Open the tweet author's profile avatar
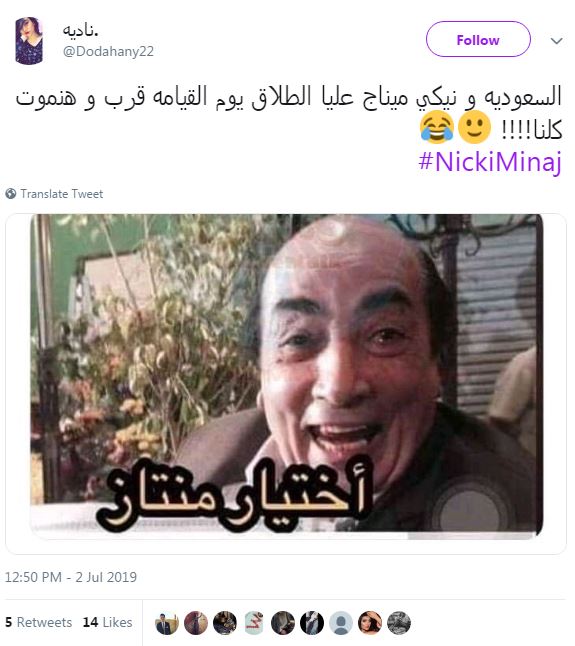 29,41
